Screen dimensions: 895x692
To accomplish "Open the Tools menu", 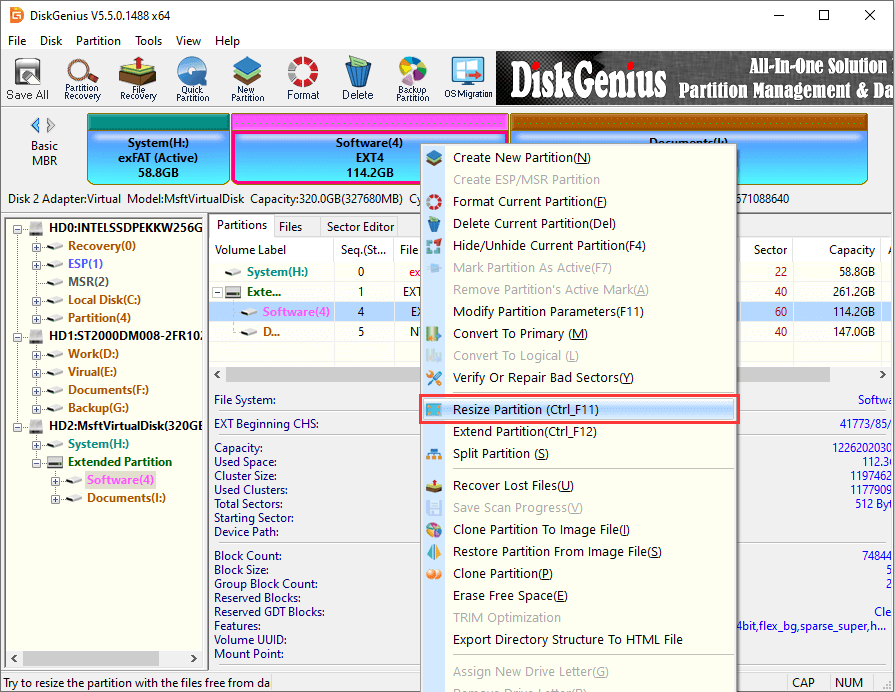I will (x=148, y=41).
